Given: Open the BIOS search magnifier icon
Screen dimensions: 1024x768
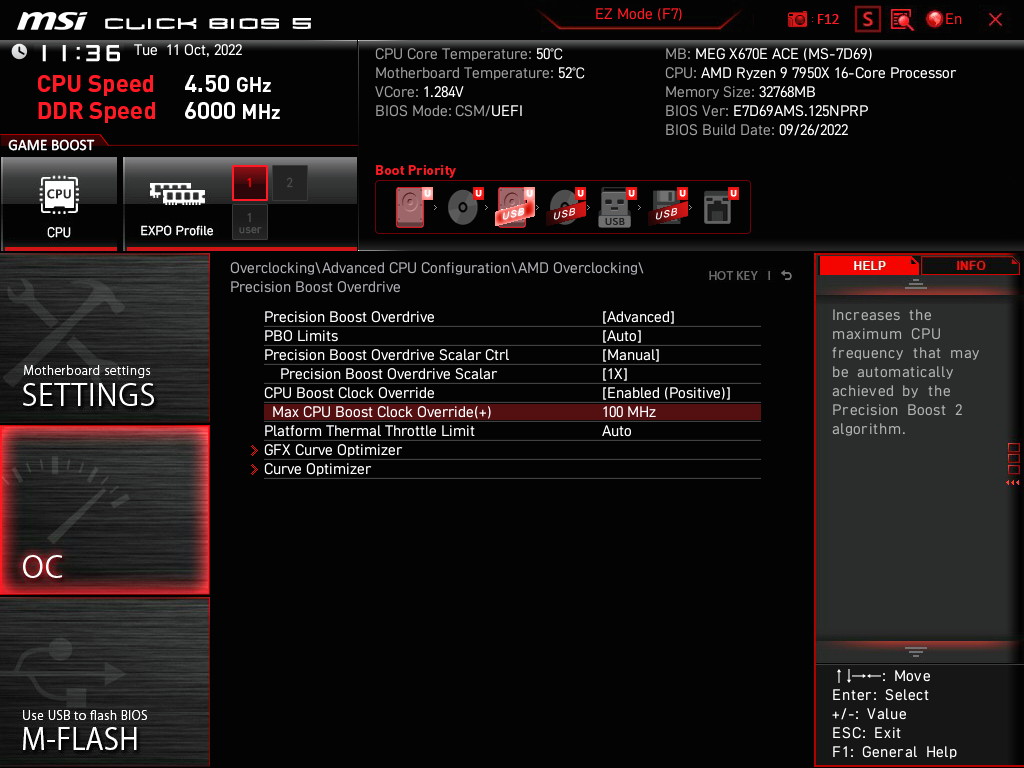Looking at the screenshot, I should (x=902, y=19).
